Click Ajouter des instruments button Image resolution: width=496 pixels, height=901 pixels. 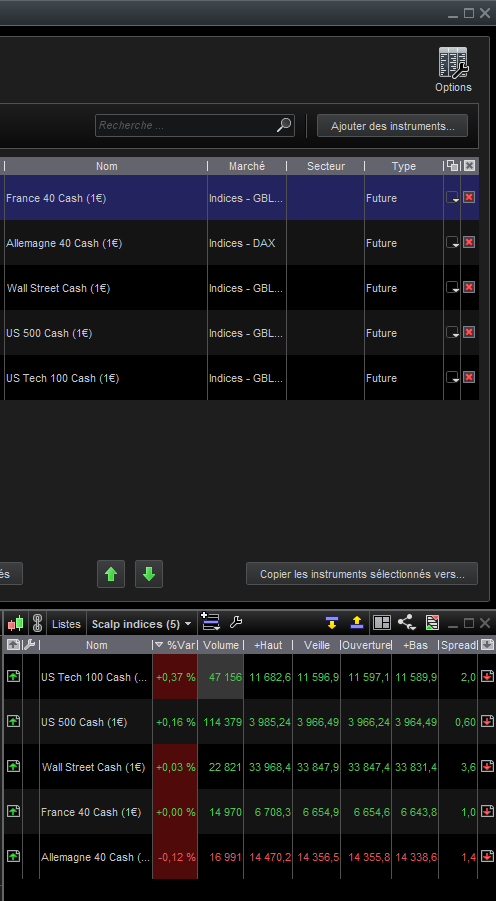point(393,126)
